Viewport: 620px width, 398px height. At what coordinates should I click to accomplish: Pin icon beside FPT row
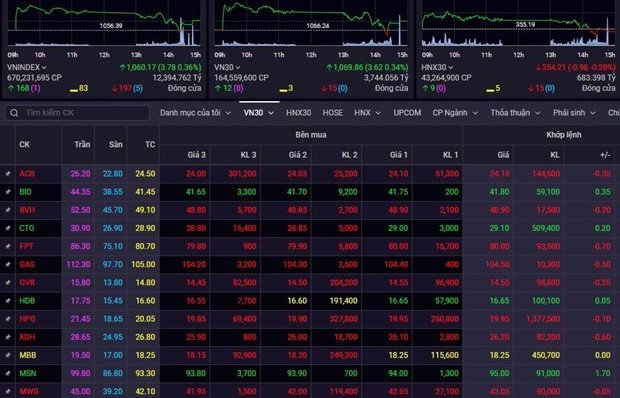click(8, 246)
